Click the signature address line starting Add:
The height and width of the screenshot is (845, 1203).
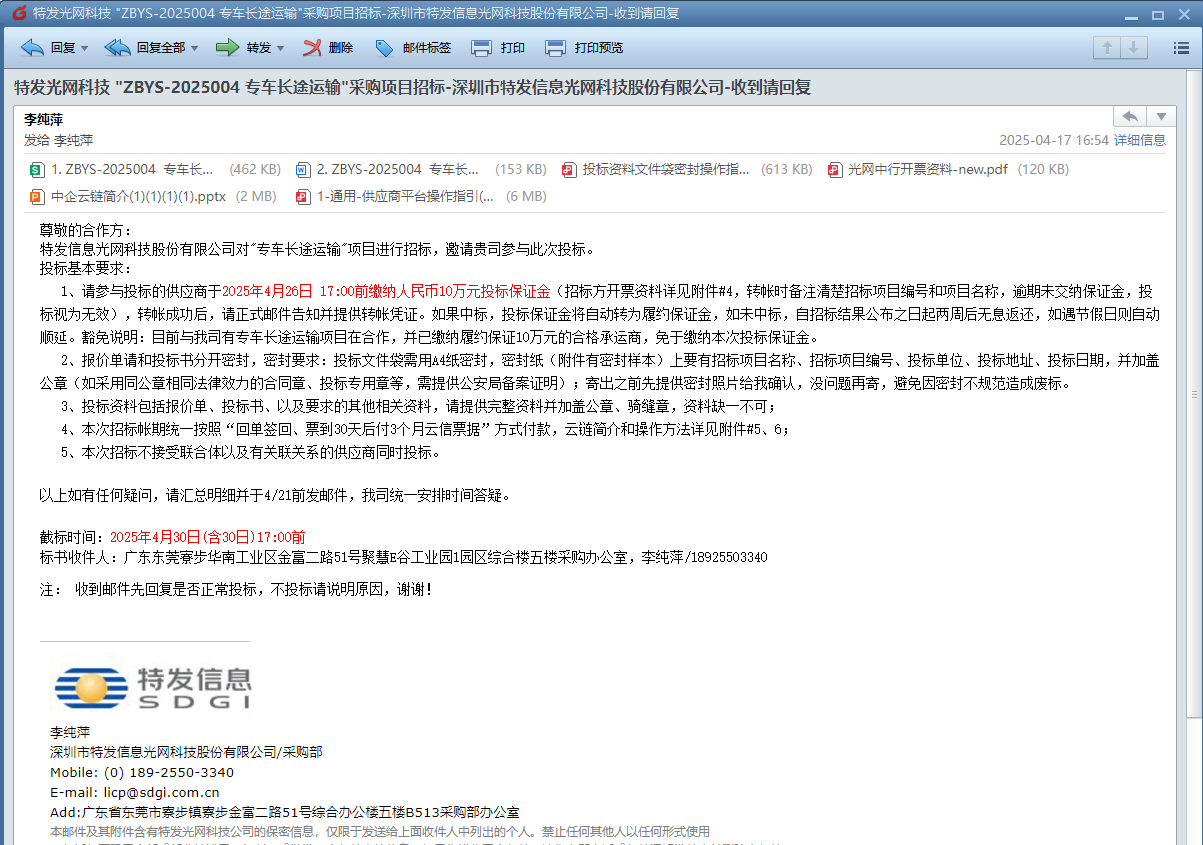pos(285,812)
